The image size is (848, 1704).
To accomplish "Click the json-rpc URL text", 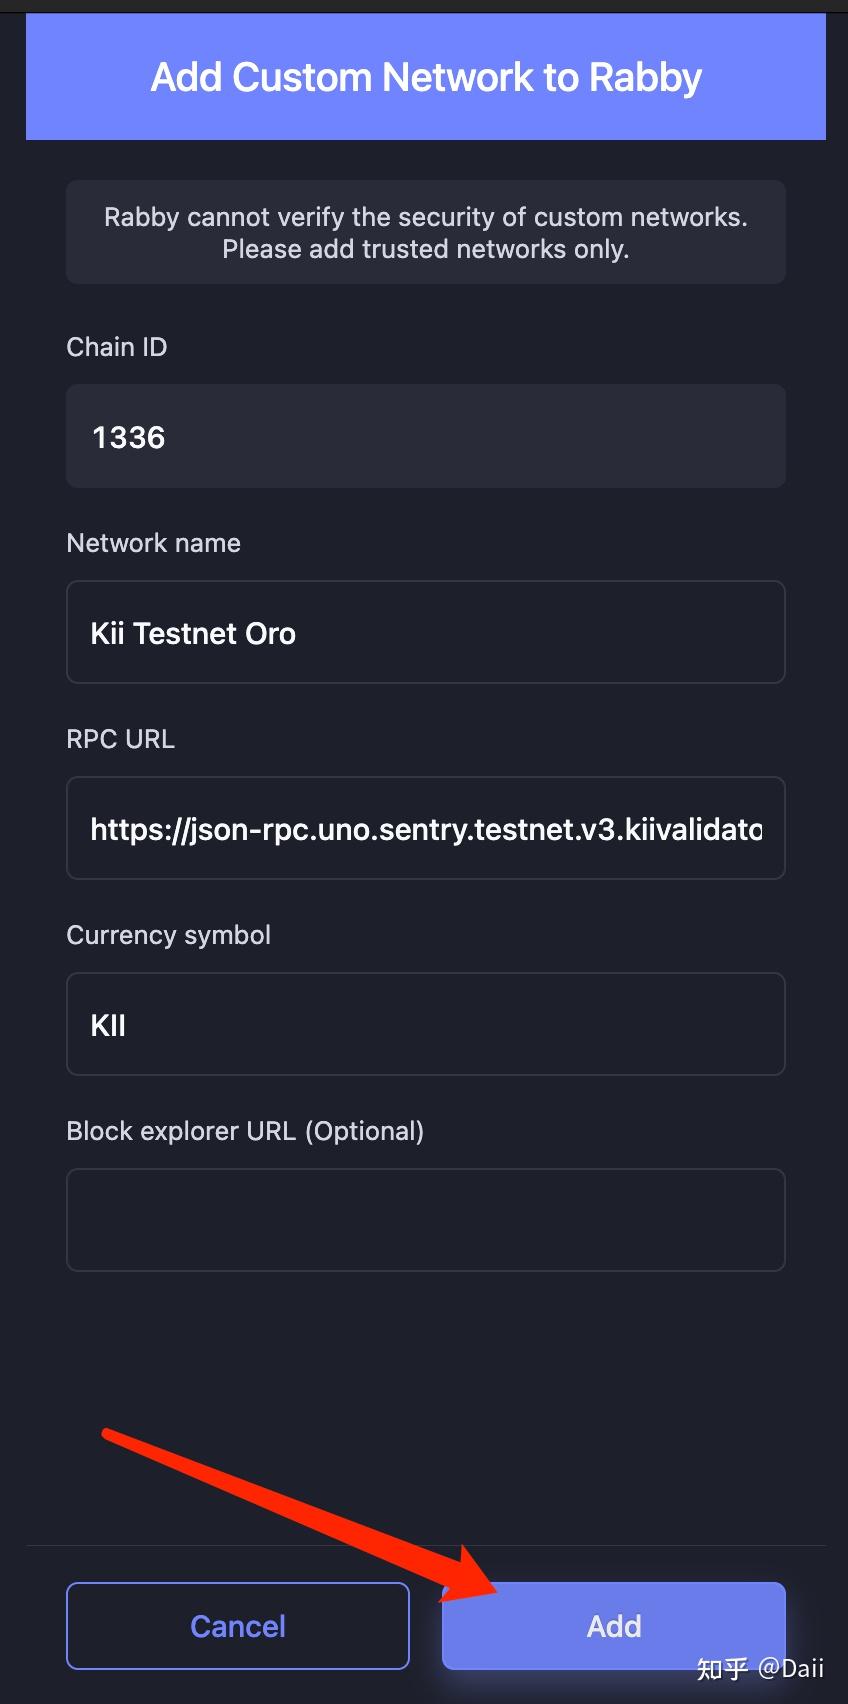I will tap(426, 829).
